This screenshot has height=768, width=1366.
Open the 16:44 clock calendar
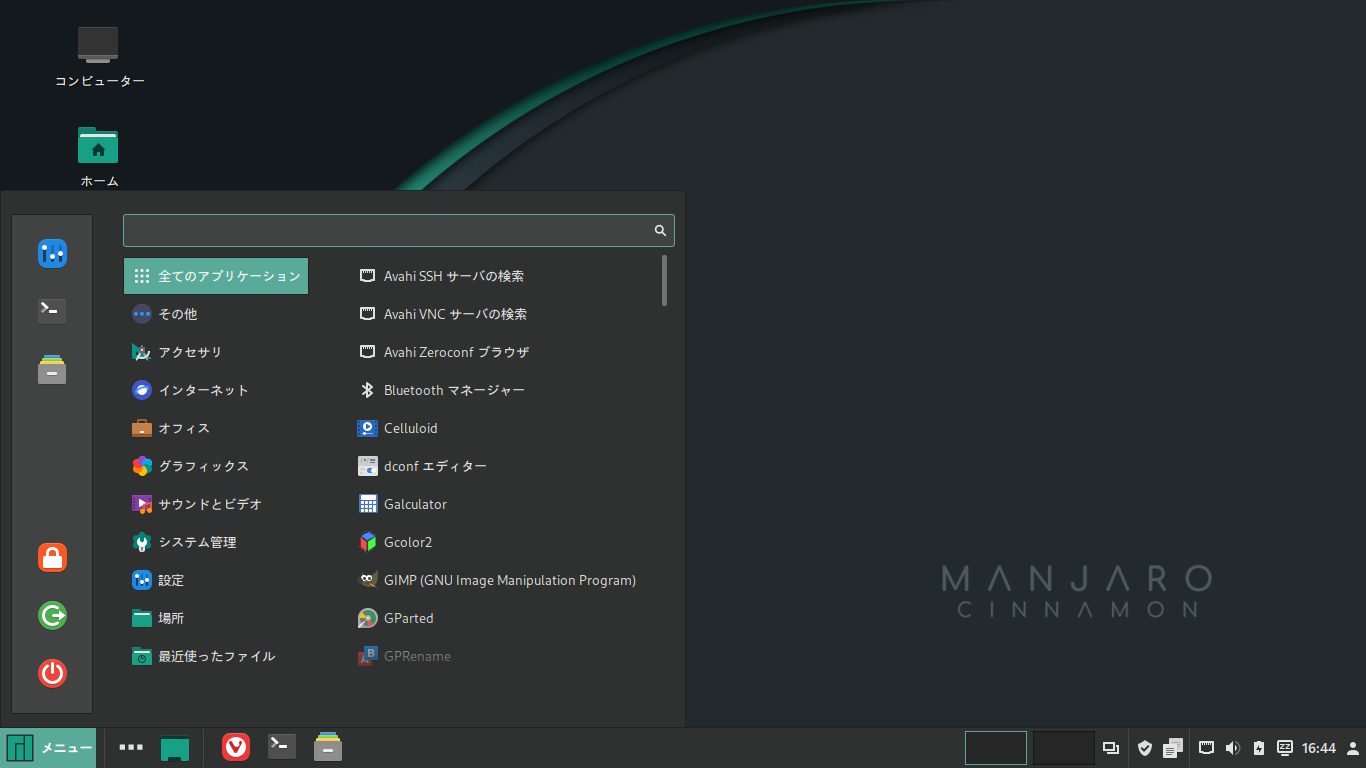pos(1319,748)
